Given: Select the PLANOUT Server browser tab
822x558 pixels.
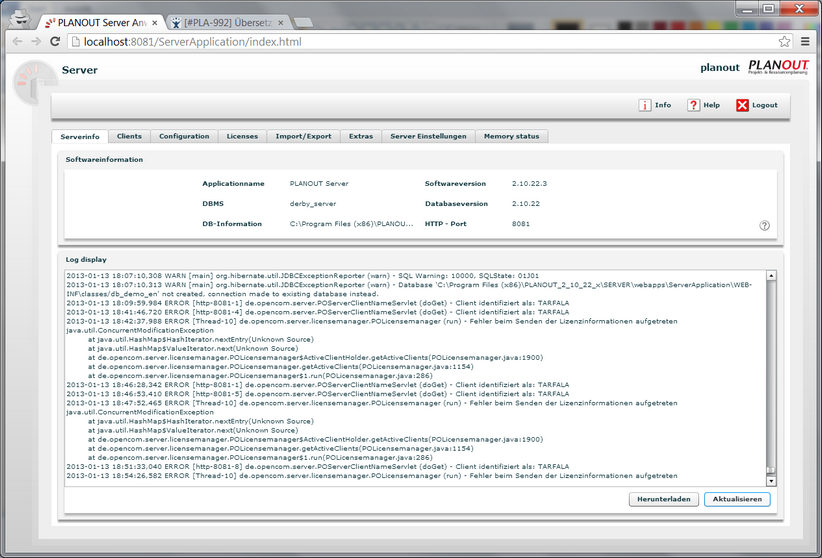Looking at the screenshot, I should 102,23.
